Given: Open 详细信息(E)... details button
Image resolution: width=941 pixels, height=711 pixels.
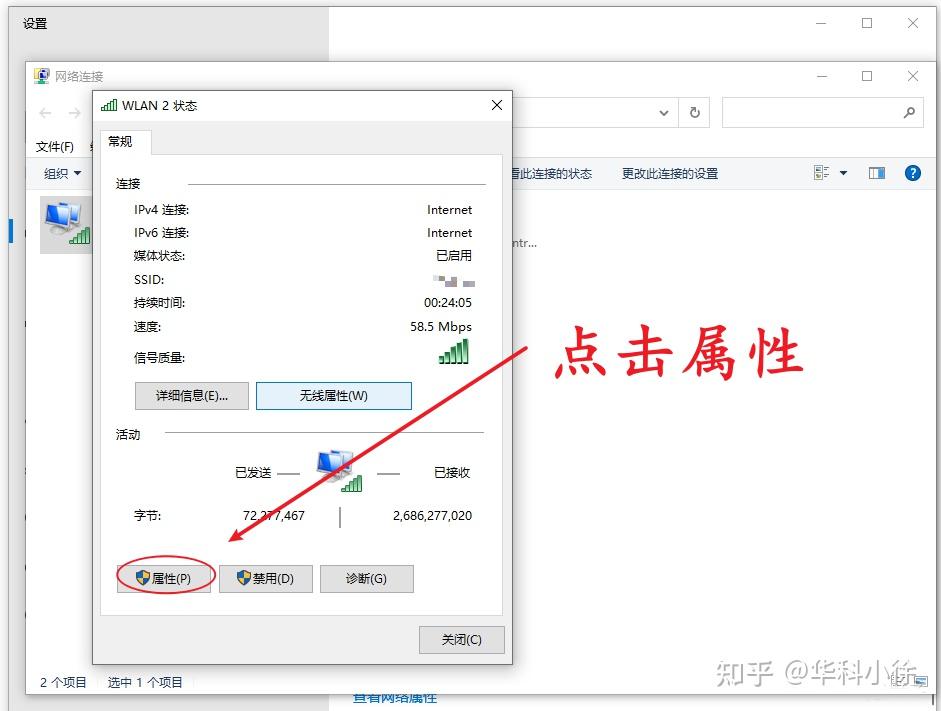Looking at the screenshot, I should click(x=191, y=395).
